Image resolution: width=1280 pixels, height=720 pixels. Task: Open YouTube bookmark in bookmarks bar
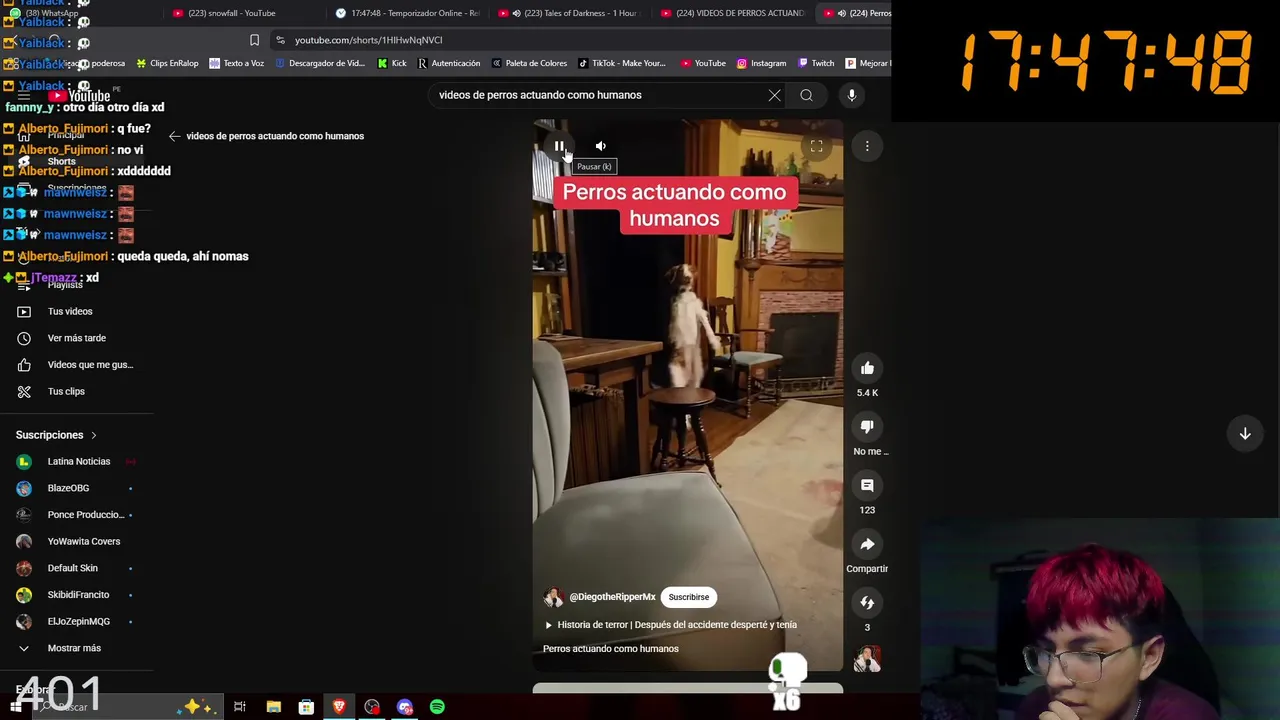tap(703, 63)
